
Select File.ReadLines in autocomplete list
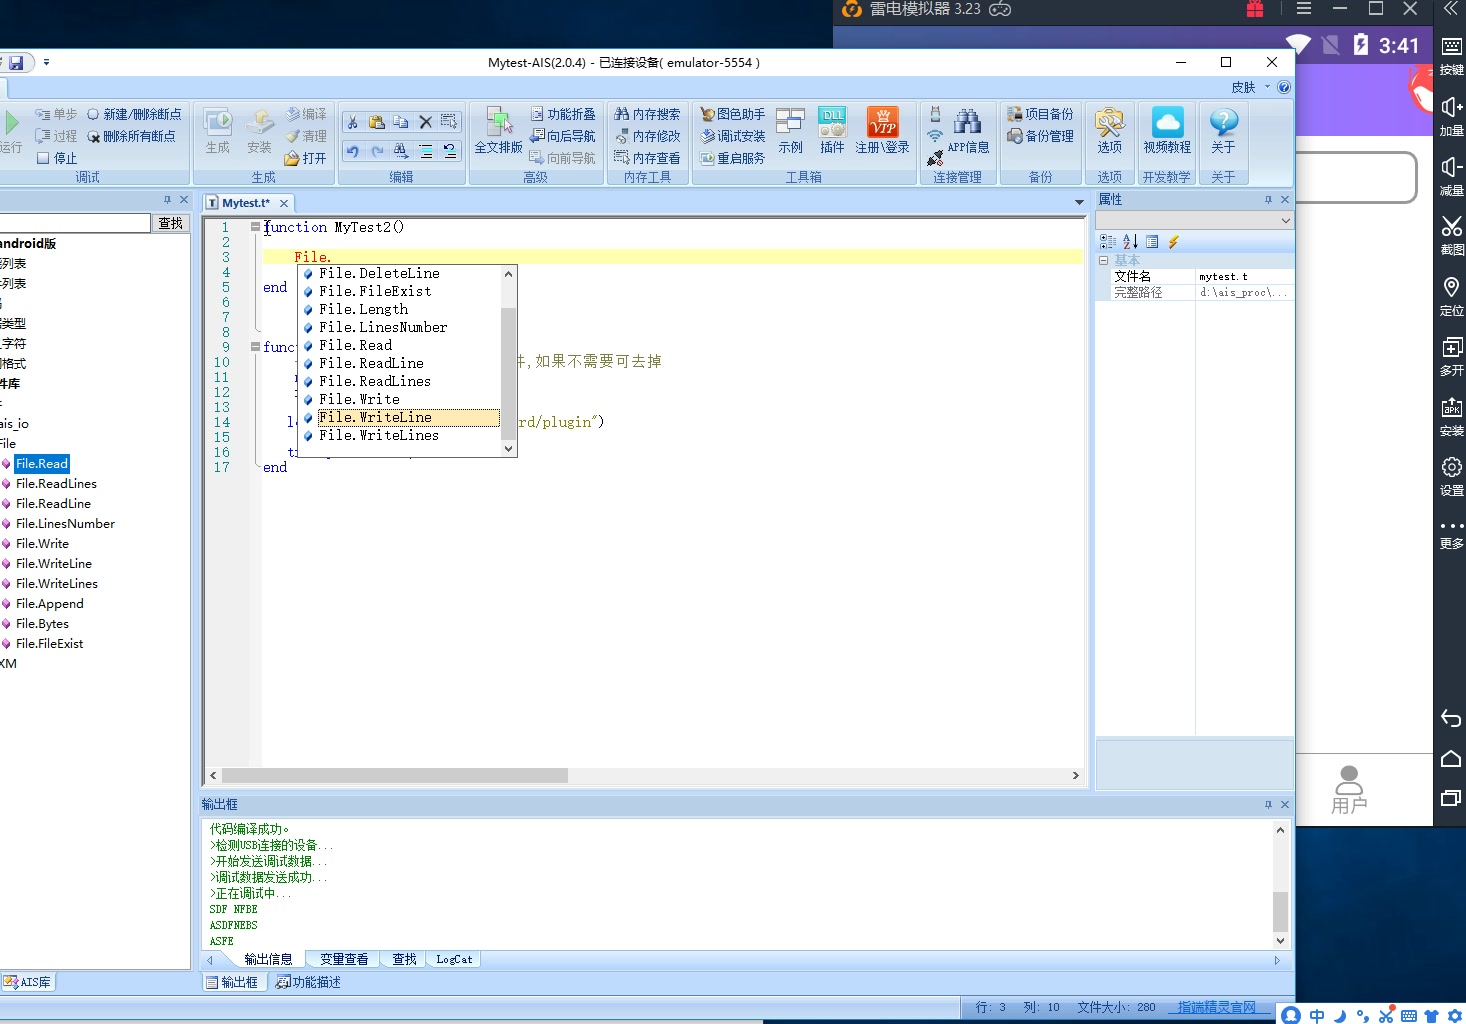[x=400, y=381]
